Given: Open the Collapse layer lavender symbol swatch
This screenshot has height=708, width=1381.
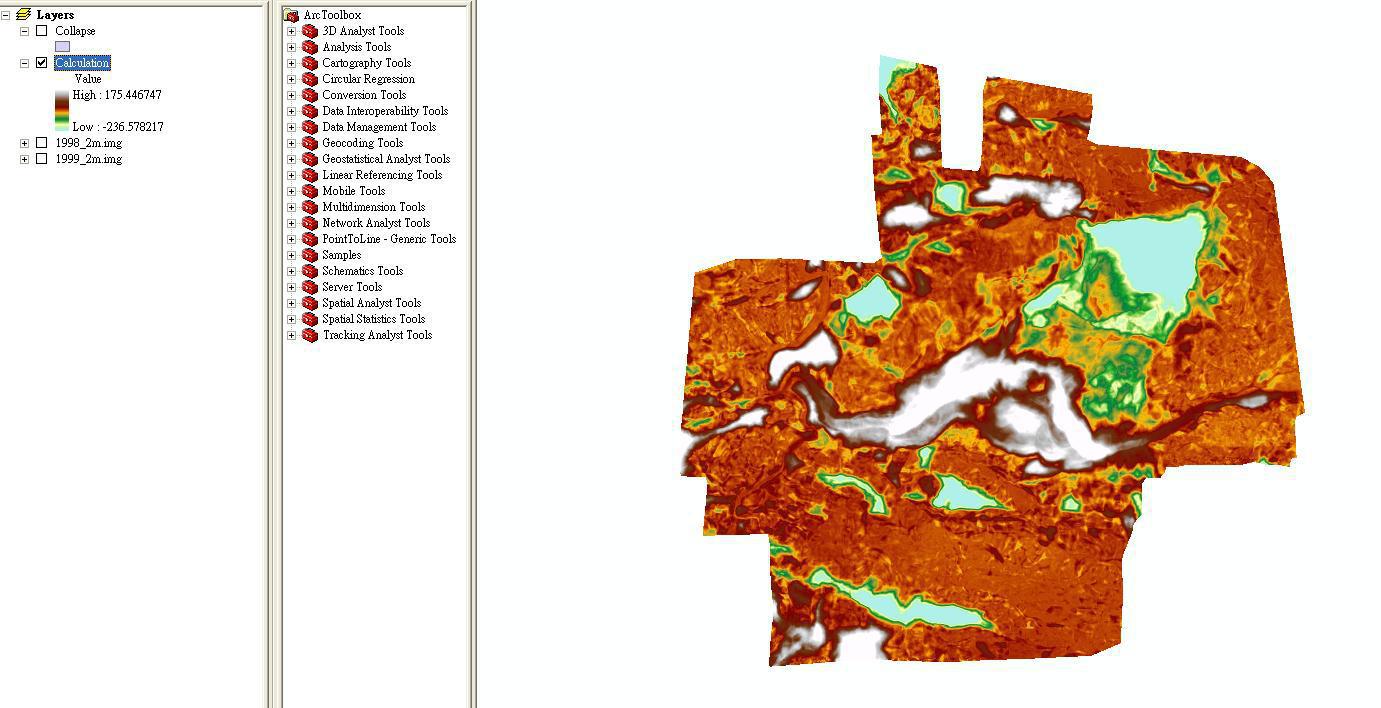Looking at the screenshot, I should (62, 47).
